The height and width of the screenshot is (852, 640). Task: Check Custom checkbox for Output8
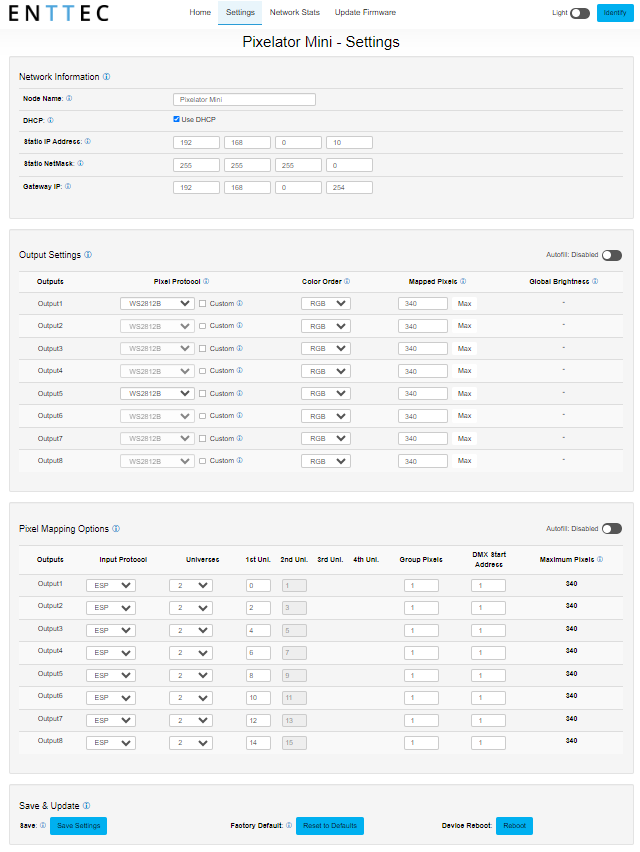[203, 461]
